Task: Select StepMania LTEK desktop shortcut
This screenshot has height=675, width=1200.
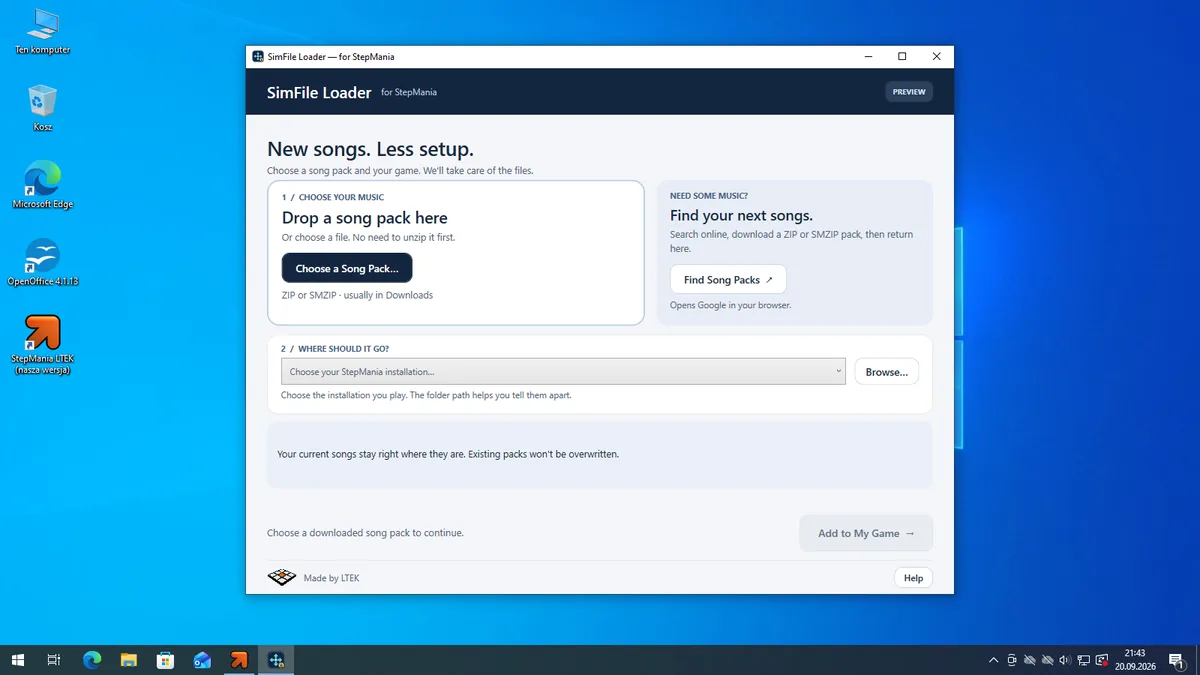Action: click(43, 344)
